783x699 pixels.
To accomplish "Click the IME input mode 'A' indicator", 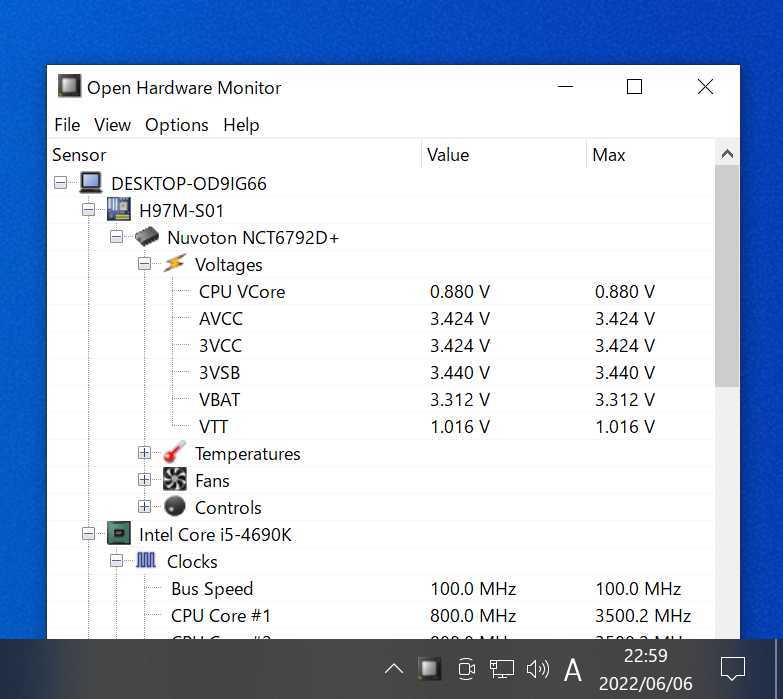I will tap(573, 670).
